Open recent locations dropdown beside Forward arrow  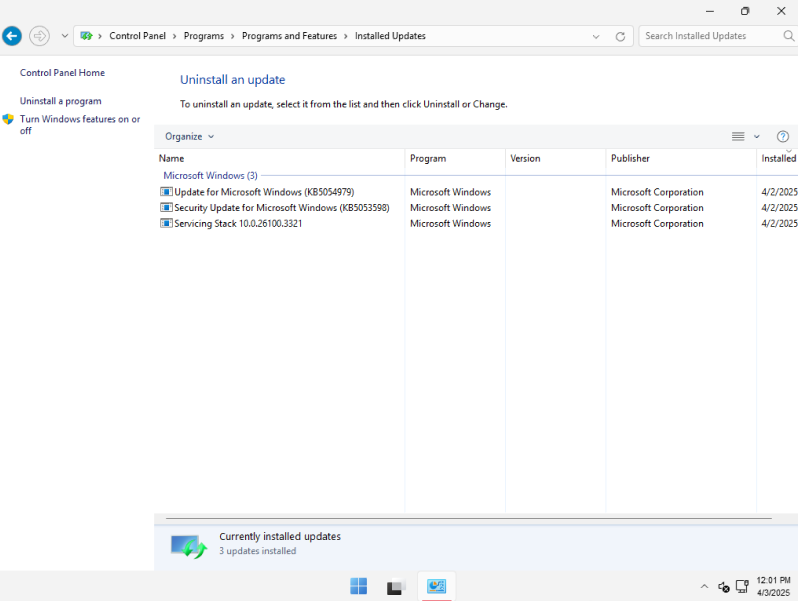[65, 36]
